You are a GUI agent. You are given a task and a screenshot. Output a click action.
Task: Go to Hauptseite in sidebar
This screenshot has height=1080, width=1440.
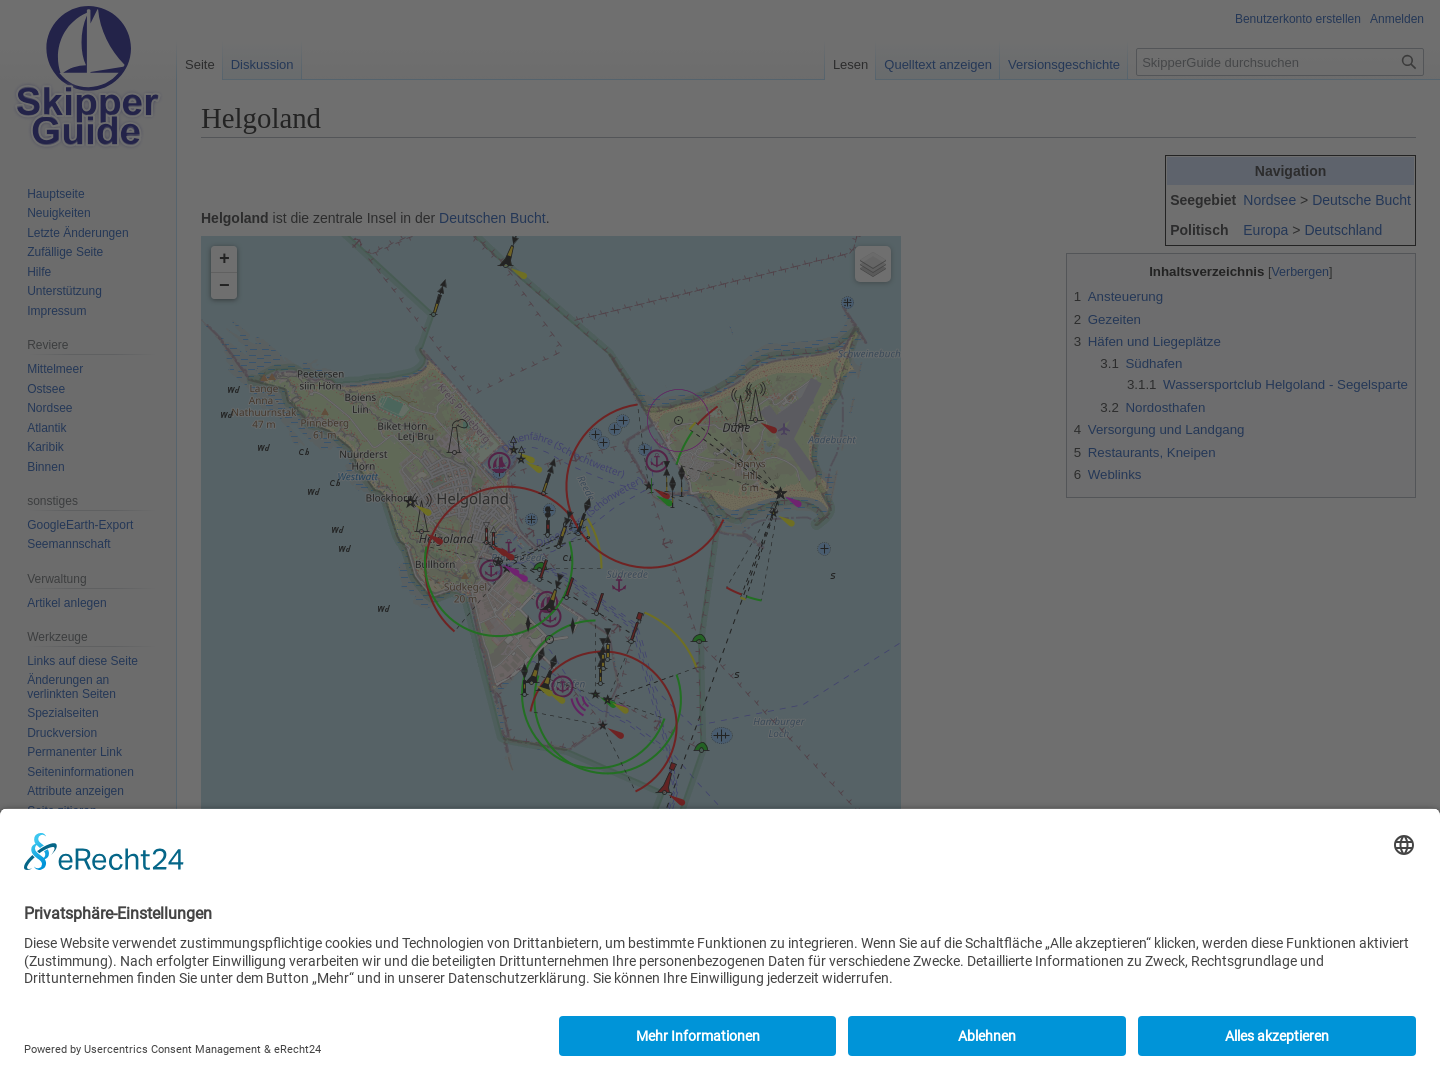point(56,194)
